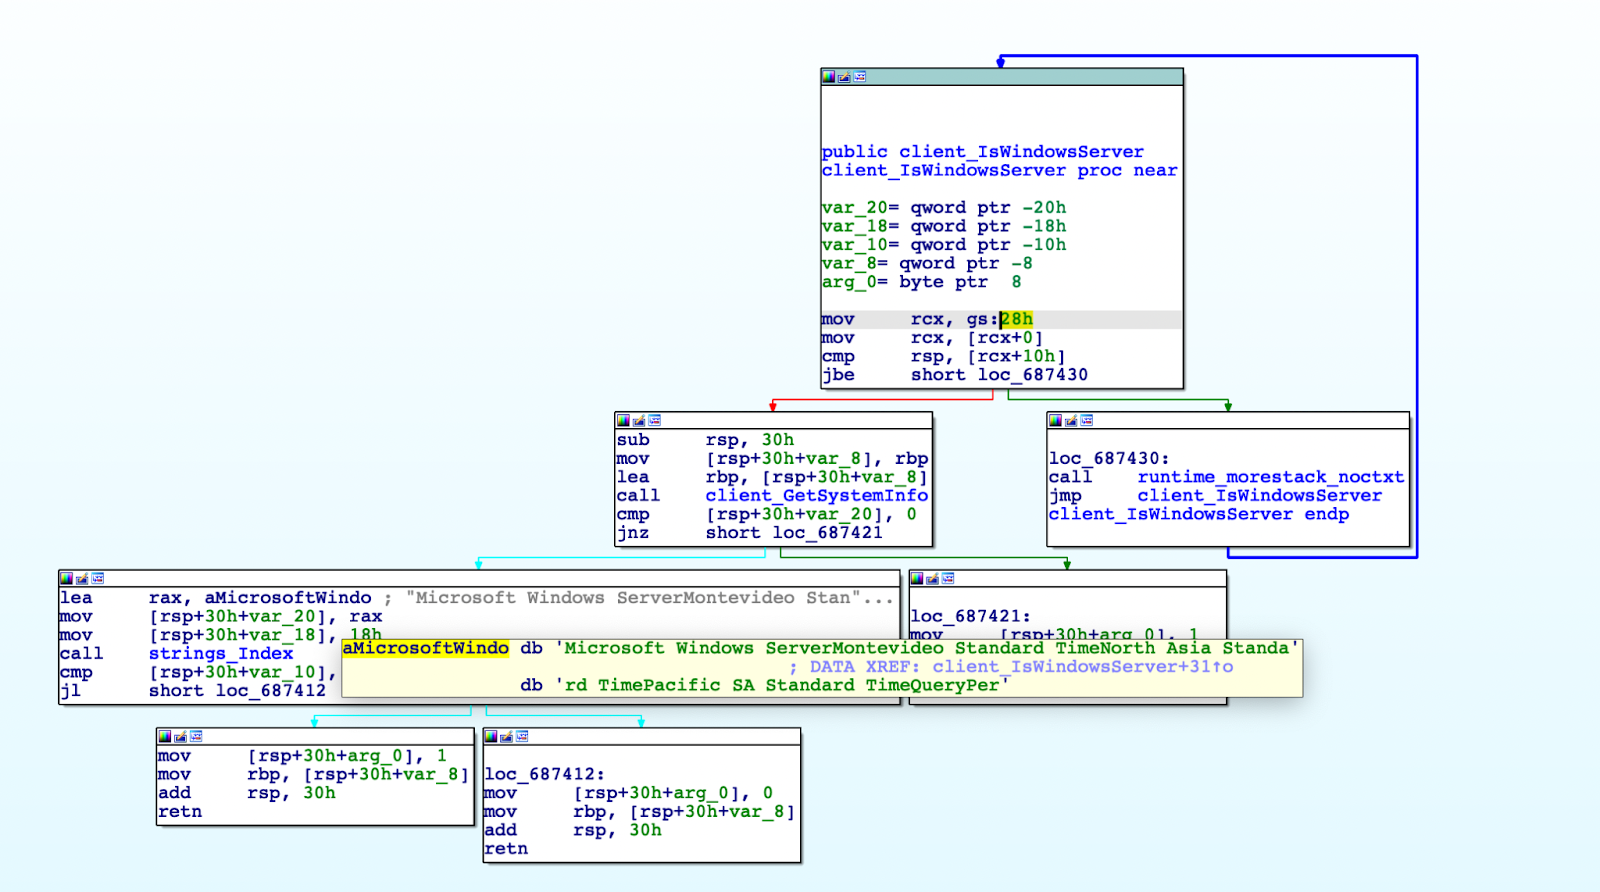The height and width of the screenshot is (892, 1600).
Task: Click loc_687412 label
Action: [x=544, y=774]
